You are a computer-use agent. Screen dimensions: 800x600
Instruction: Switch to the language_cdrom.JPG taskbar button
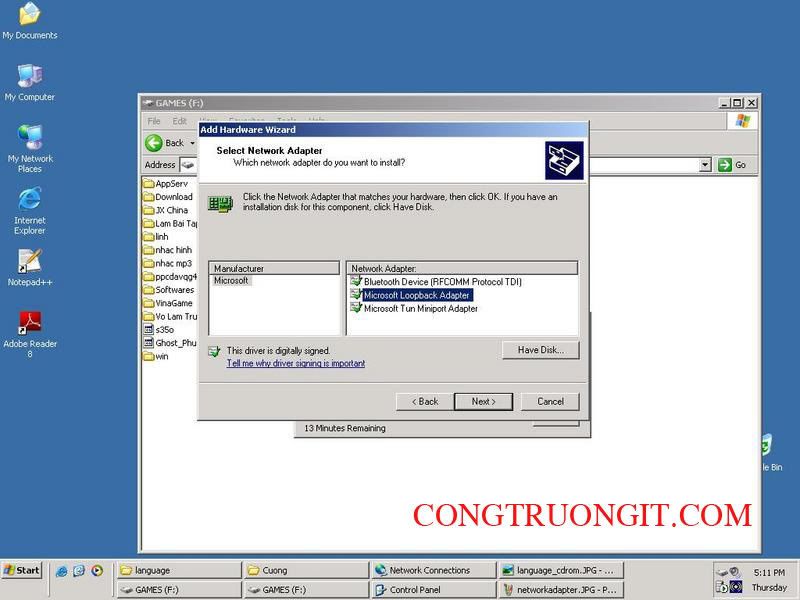pos(561,570)
